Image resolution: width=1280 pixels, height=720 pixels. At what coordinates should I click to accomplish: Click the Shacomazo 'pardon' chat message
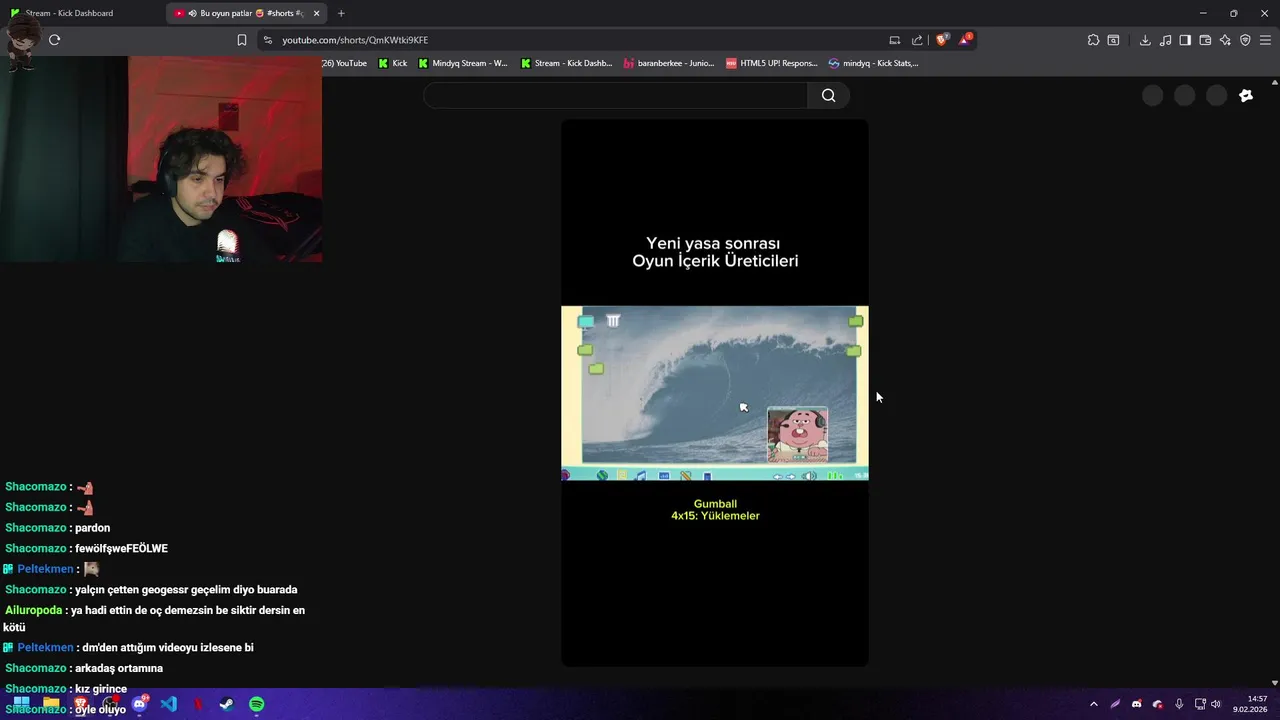tap(92, 528)
